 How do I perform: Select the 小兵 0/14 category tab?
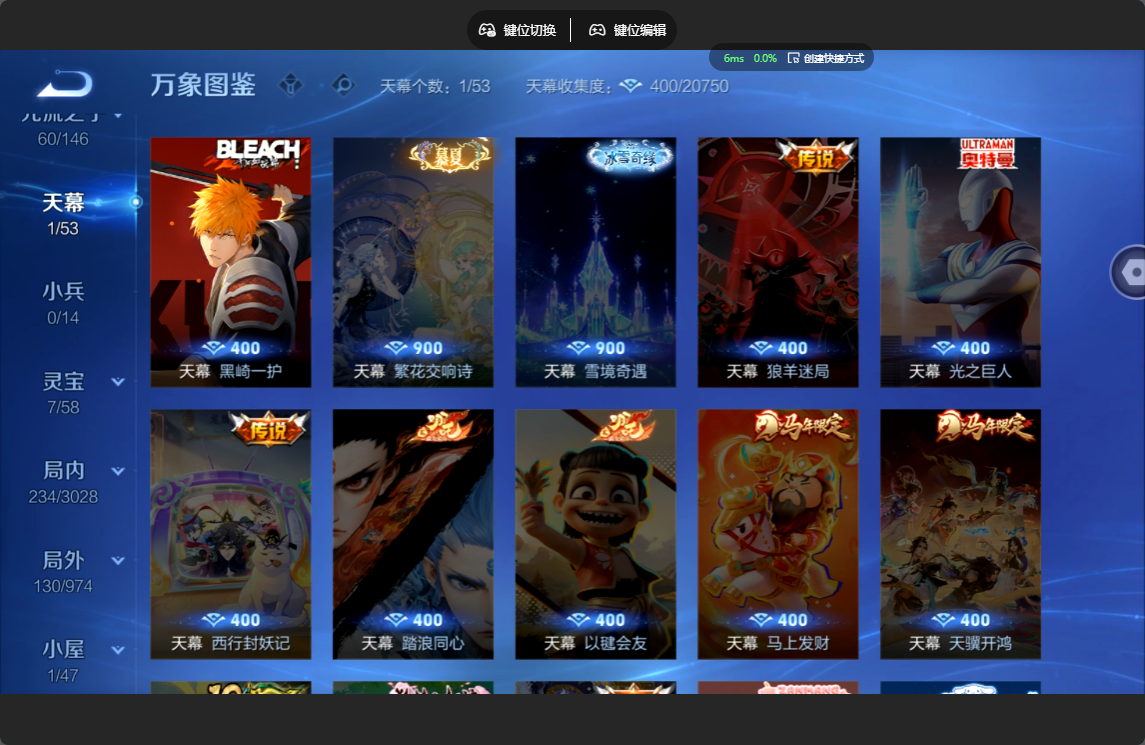[x=64, y=303]
